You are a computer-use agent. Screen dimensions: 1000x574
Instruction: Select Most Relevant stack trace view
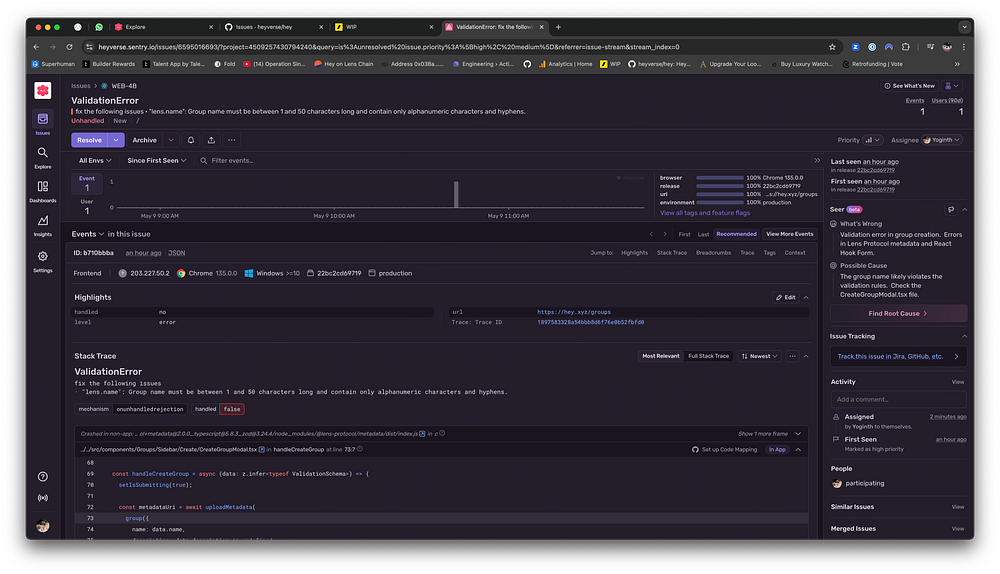coord(660,356)
